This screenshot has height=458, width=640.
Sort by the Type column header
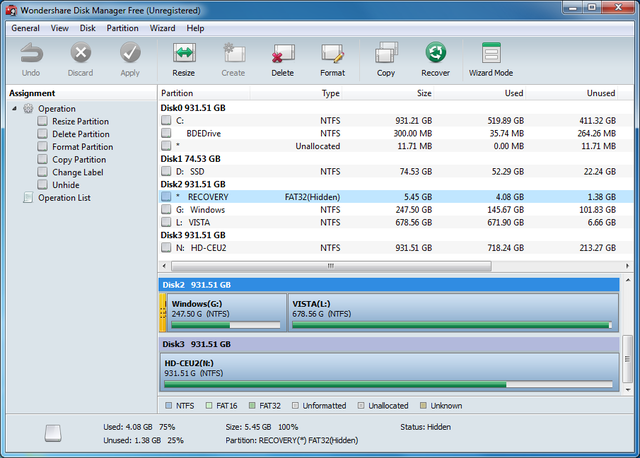click(x=296, y=93)
